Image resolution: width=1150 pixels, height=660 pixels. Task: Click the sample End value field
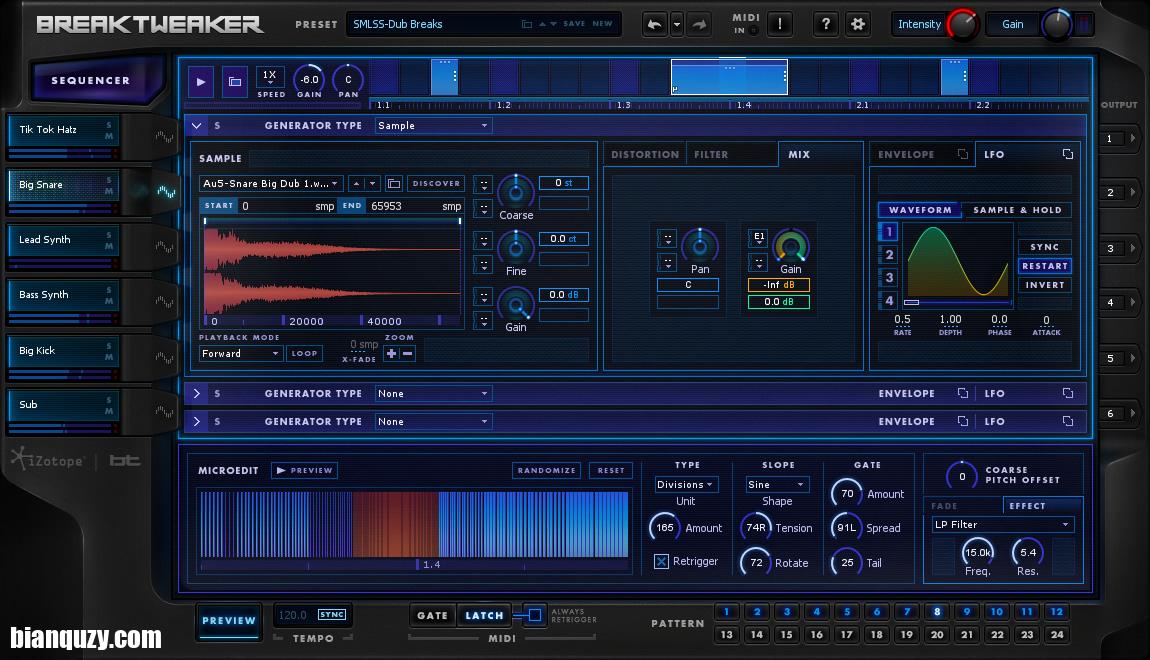[x=404, y=206]
